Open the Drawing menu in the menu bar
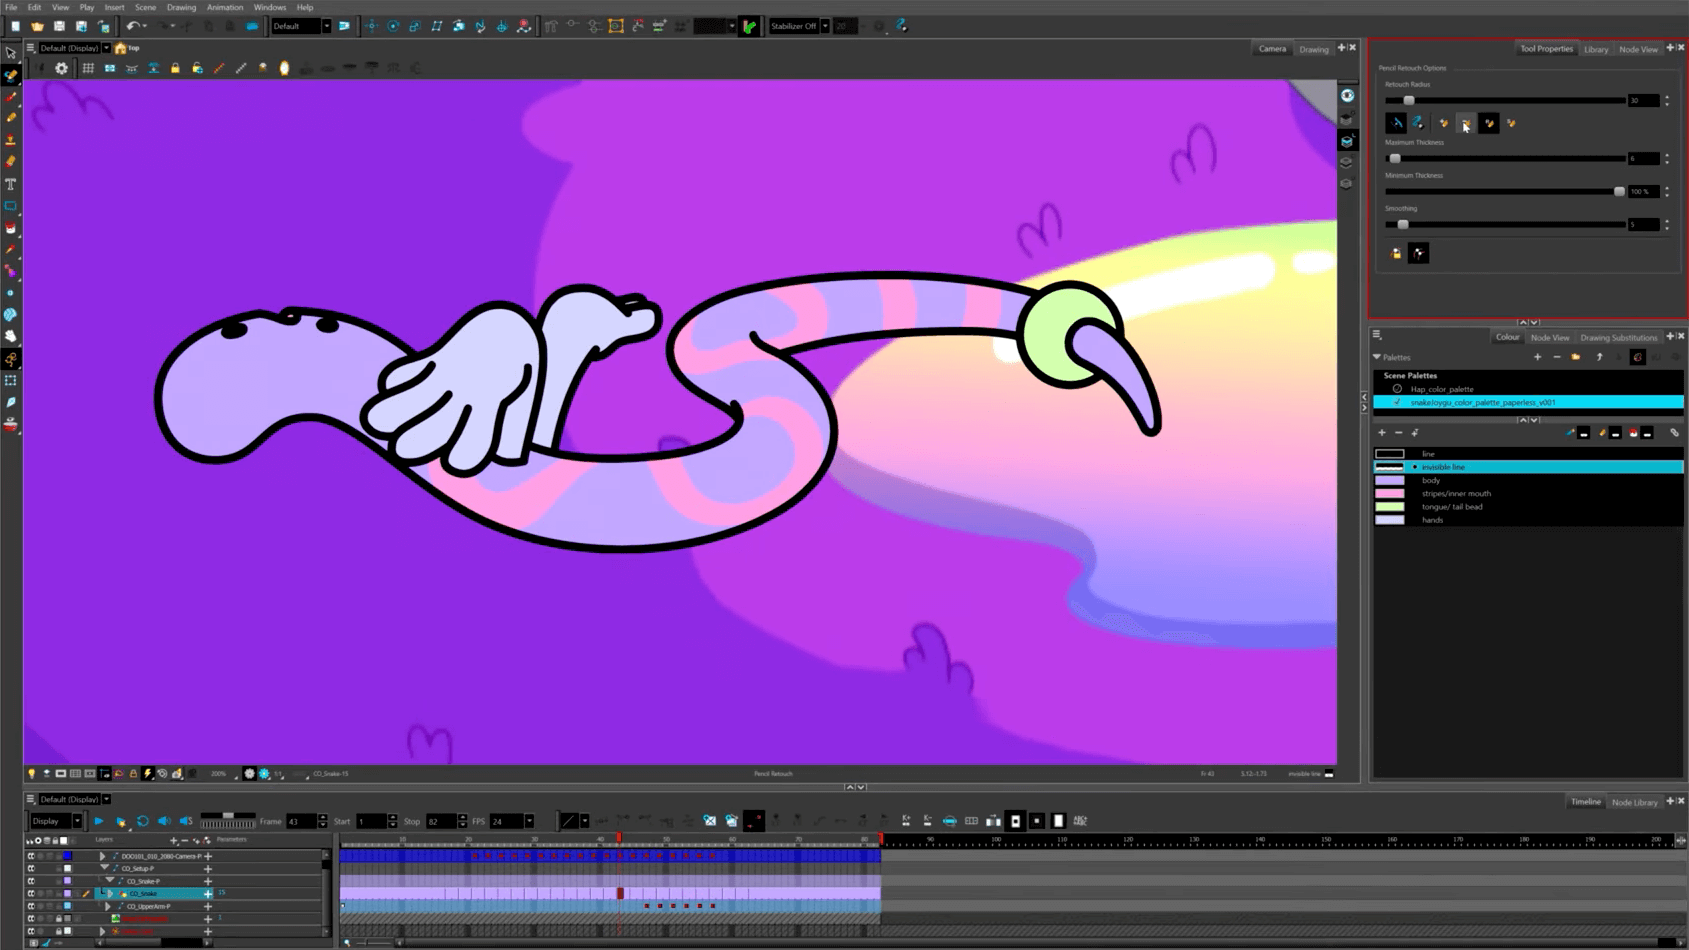This screenshot has height=950, width=1689. click(181, 7)
